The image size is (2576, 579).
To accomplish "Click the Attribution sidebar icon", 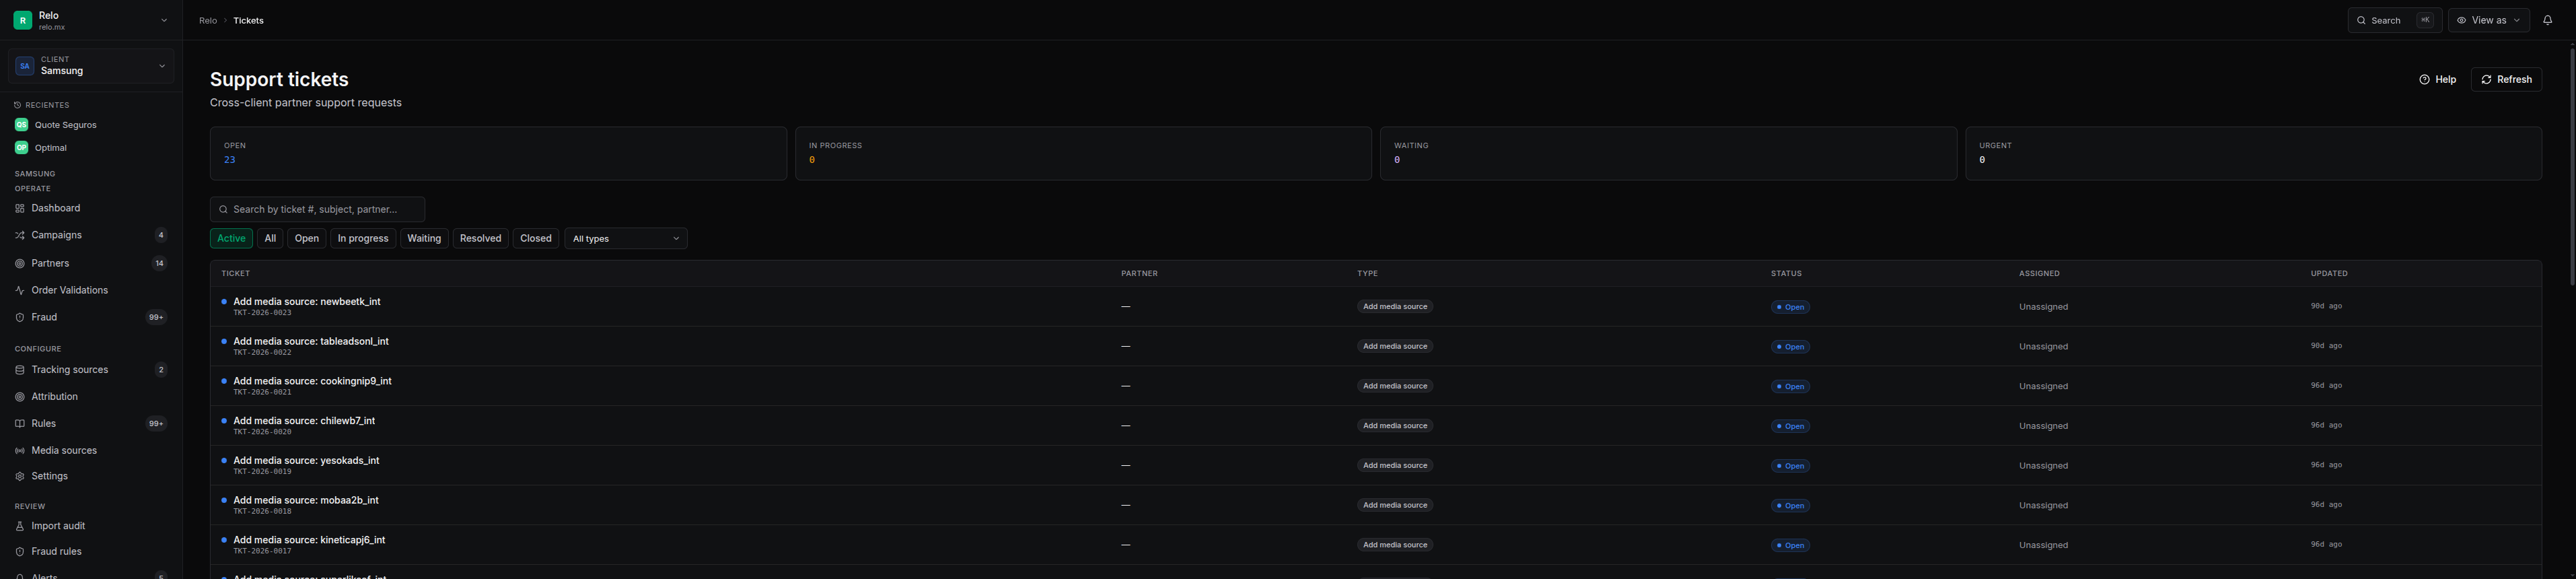I will pyautogui.click(x=19, y=397).
